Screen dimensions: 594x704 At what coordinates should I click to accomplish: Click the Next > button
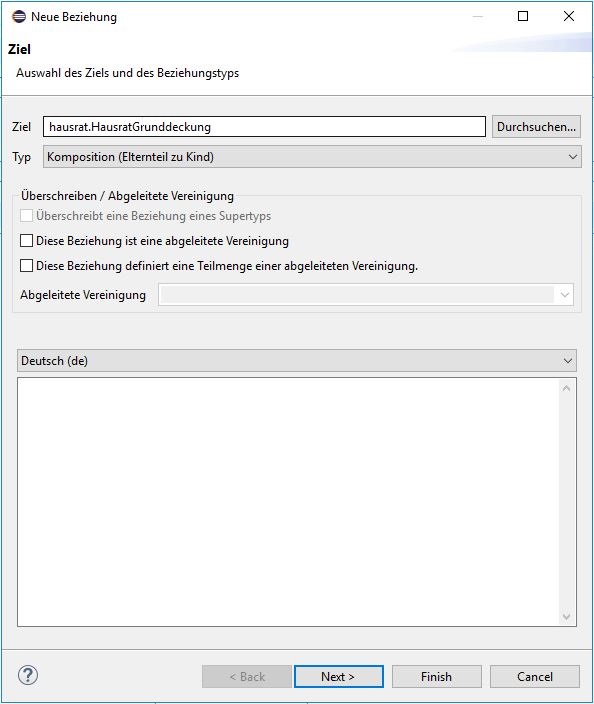(x=339, y=676)
